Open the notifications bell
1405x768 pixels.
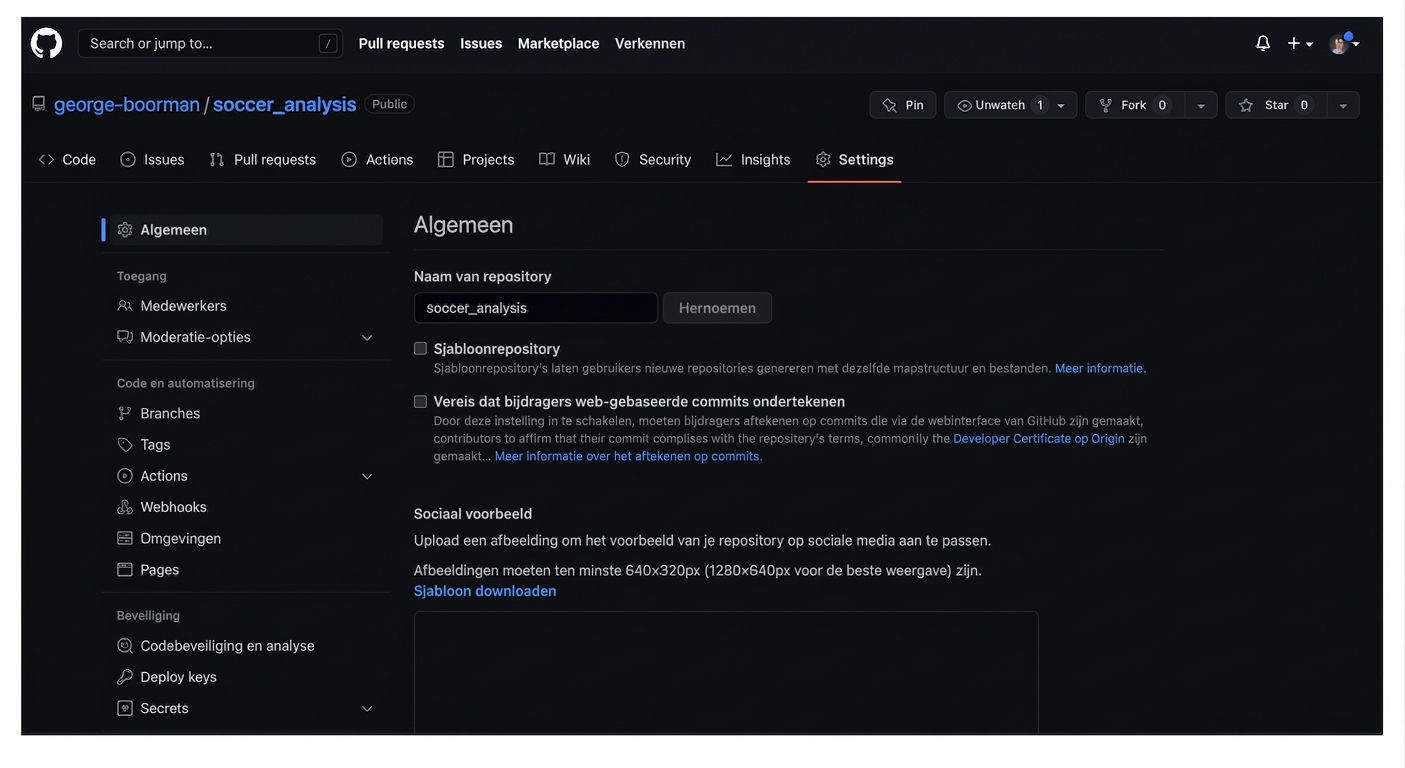pyautogui.click(x=1263, y=43)
